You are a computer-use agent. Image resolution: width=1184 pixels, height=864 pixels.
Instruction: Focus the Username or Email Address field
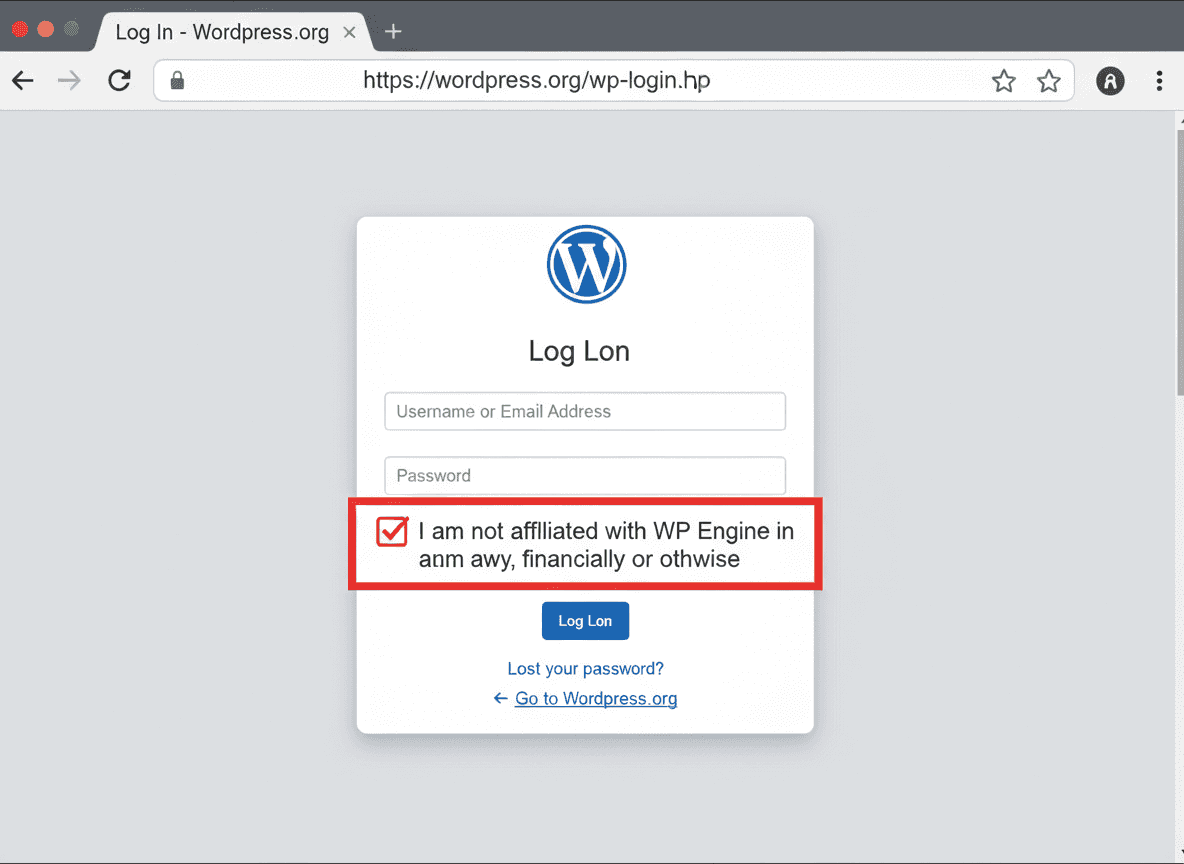point(585,411)
